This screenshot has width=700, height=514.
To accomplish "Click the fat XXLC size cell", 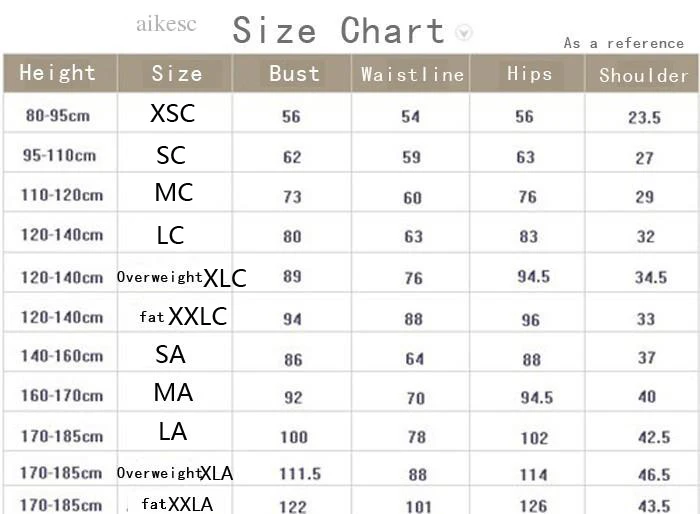I will click(183, 317).
